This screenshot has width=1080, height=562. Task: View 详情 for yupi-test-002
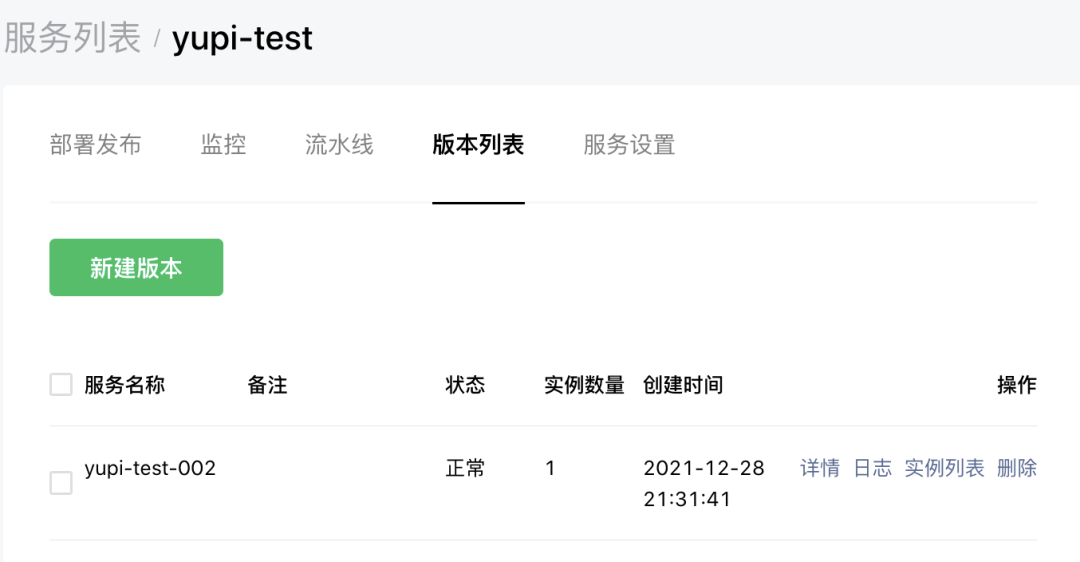820,468
